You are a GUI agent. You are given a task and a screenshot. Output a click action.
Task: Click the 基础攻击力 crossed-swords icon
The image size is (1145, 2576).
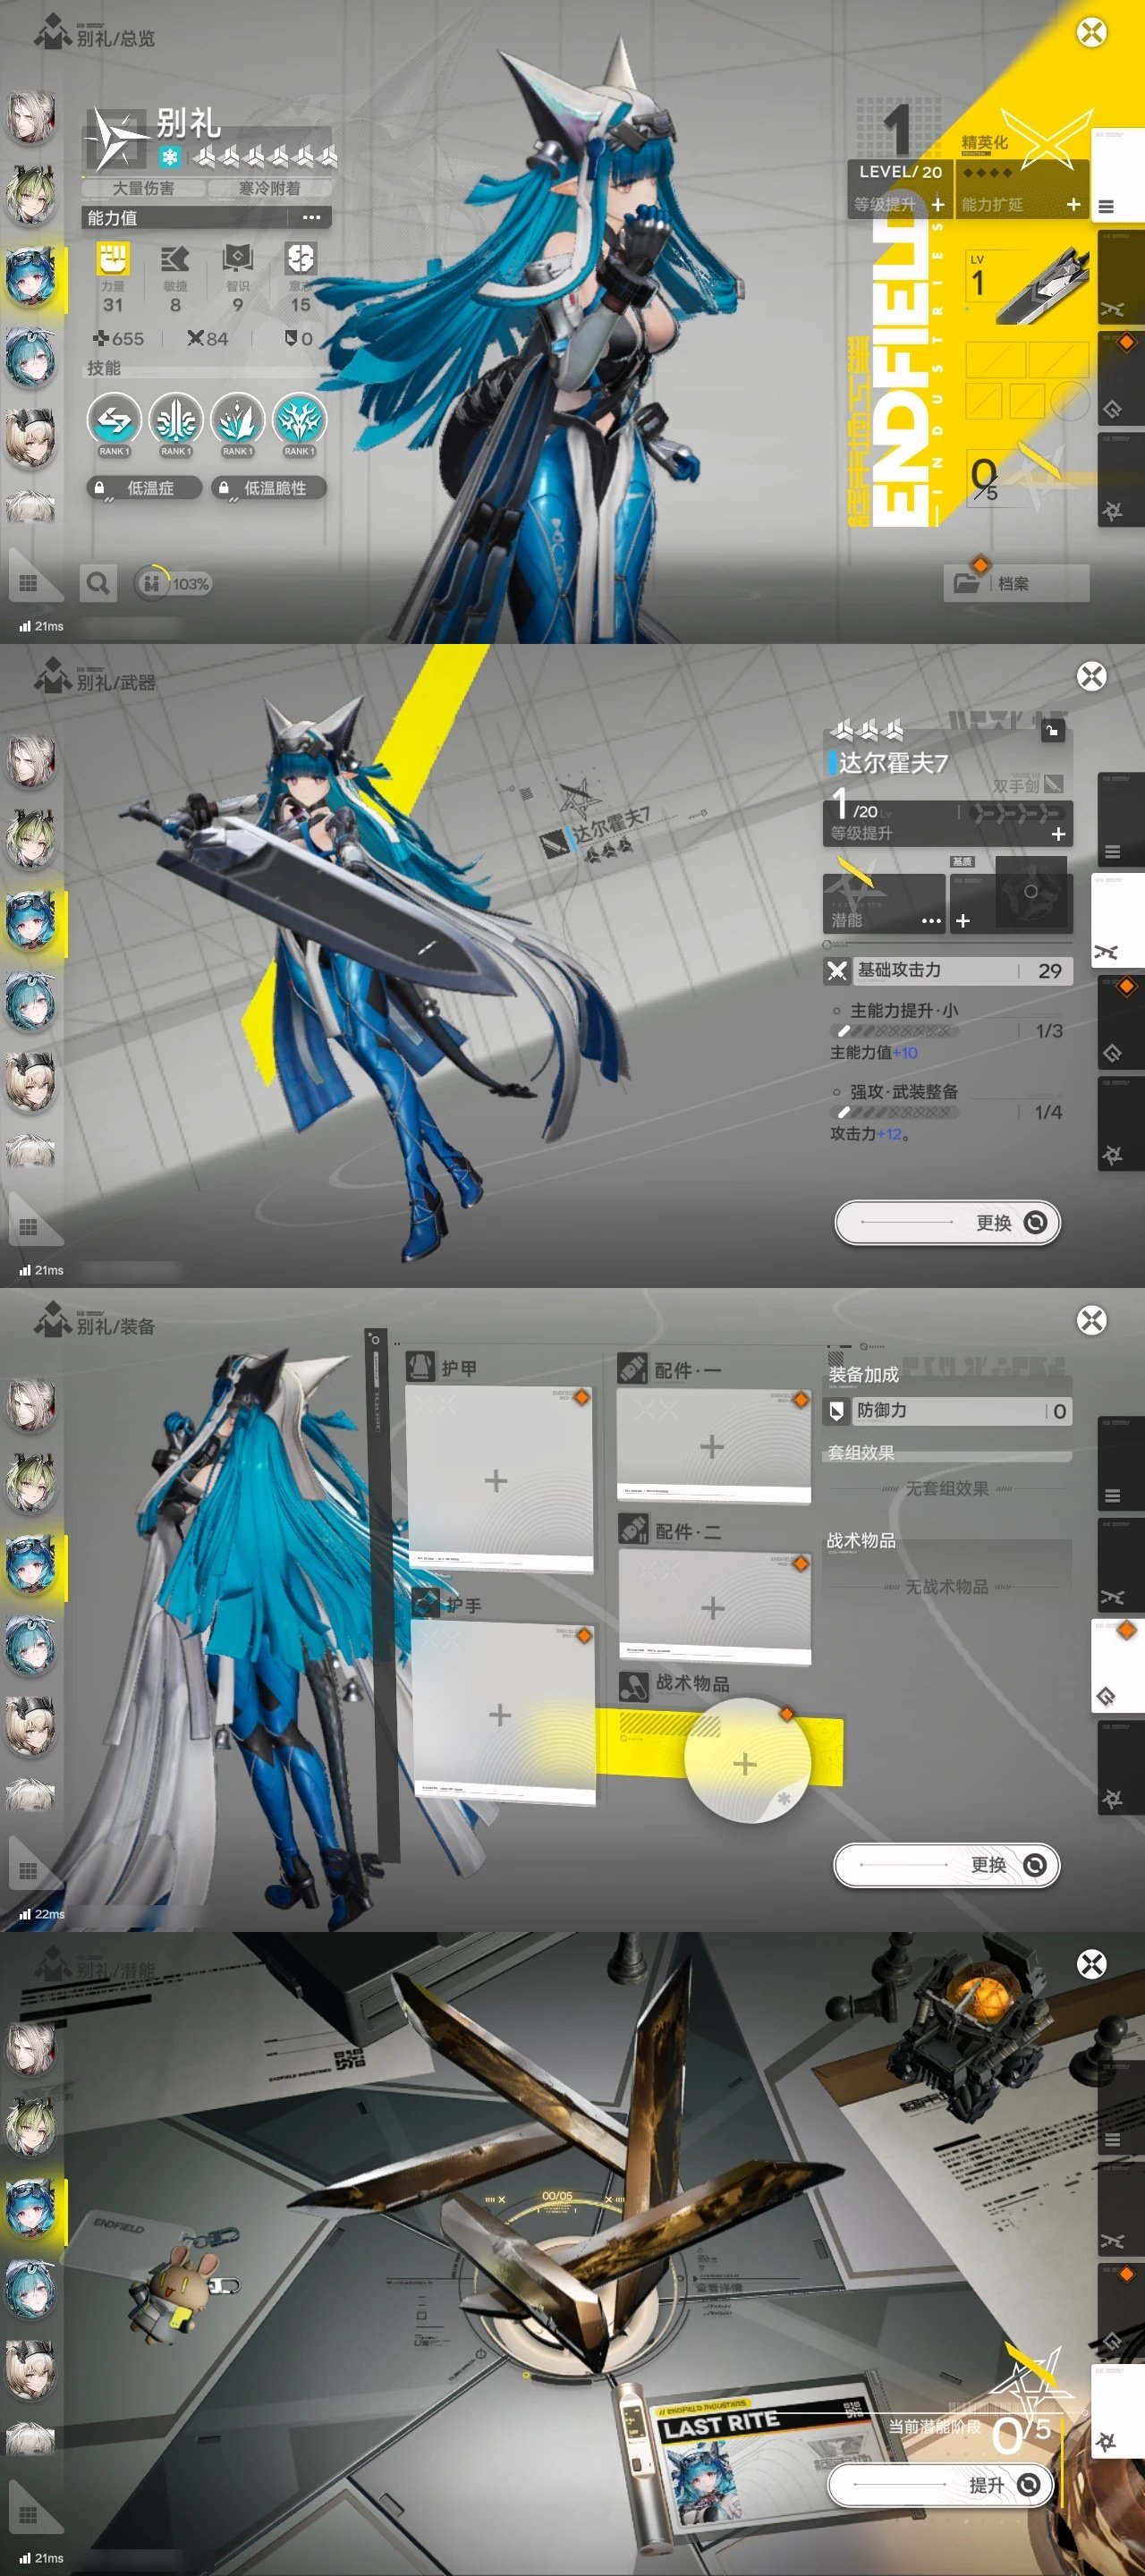pos(837,971)
